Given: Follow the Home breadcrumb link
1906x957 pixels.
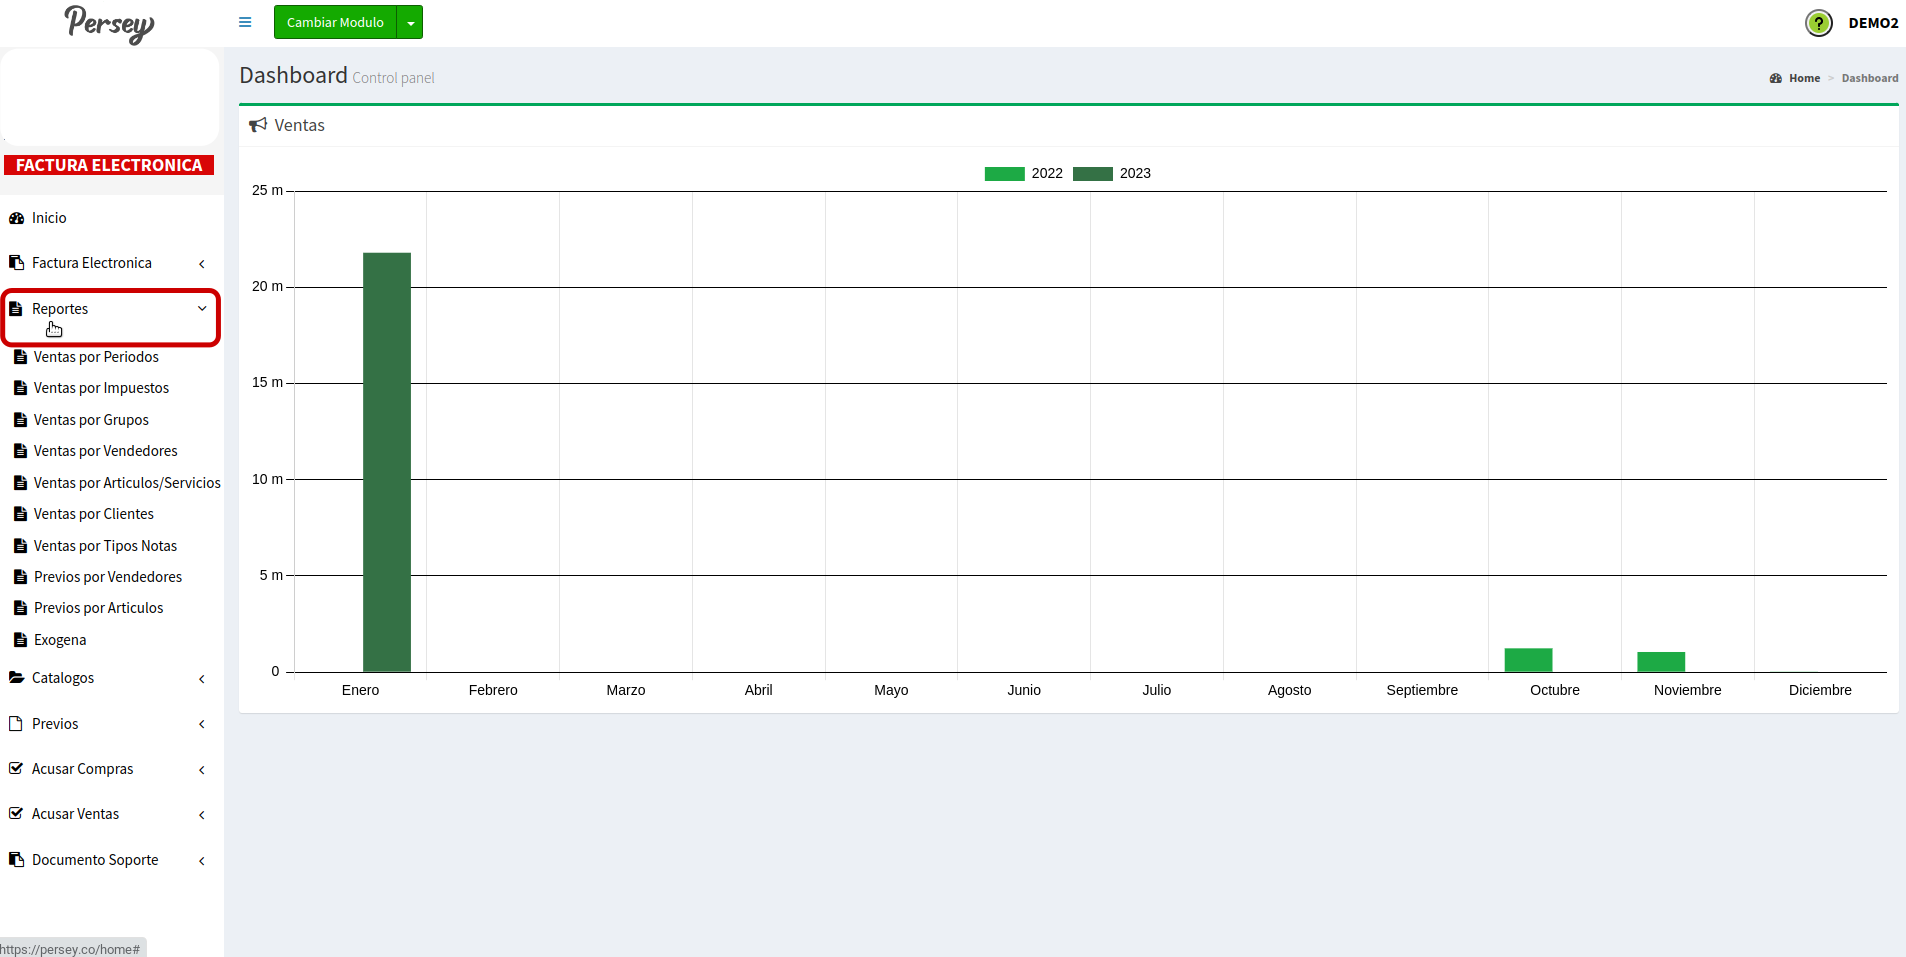Looking at the screenshot, I should [x=1804, y=78].
